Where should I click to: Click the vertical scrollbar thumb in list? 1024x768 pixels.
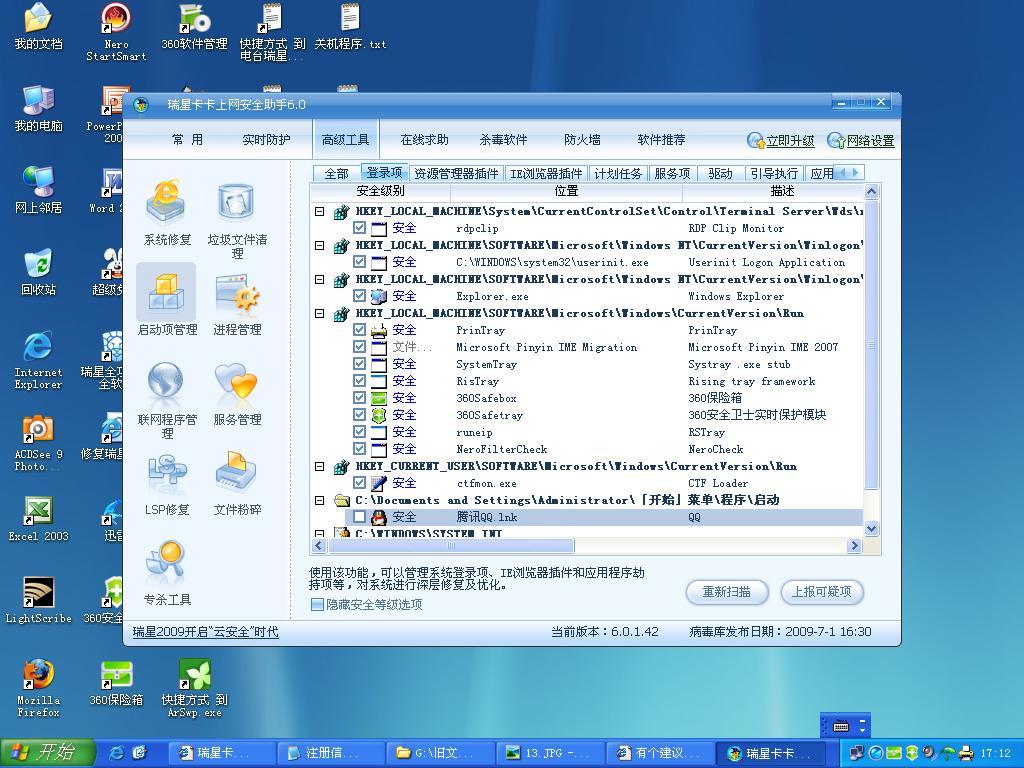point(871,345)
